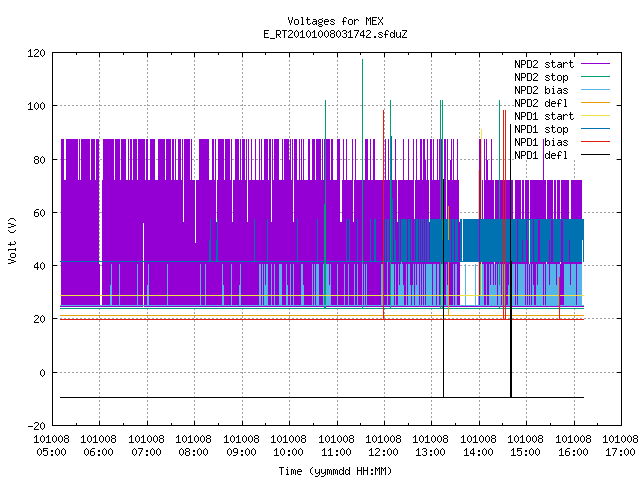Click the 14:00 time axis label
Viewport: 640px width, 480px height.
[478, 453]
